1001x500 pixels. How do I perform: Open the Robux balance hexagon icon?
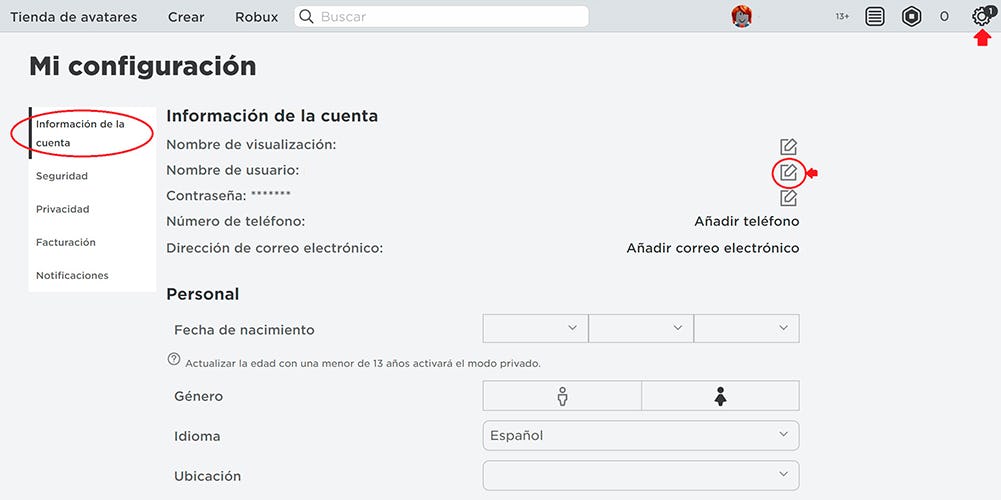(x=911, y=16)
